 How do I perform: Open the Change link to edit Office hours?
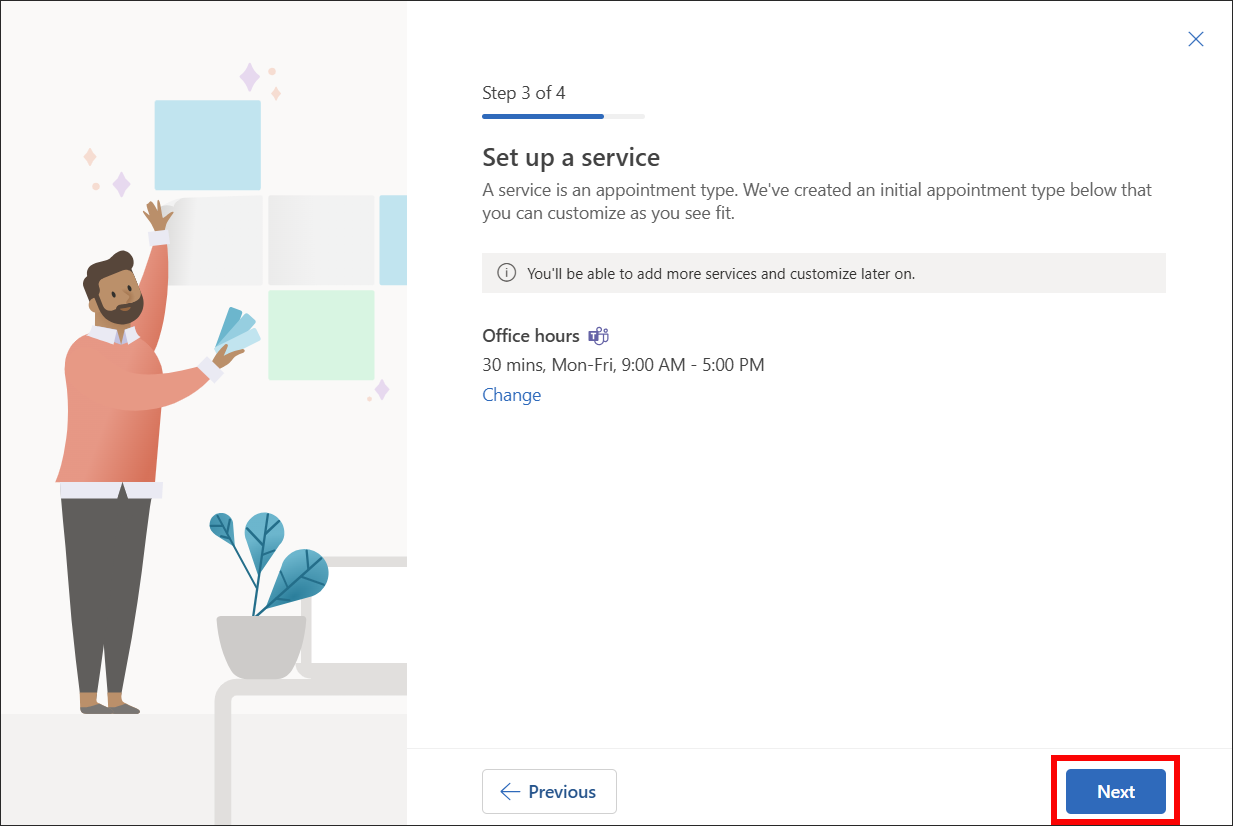[x=511, y=394]
